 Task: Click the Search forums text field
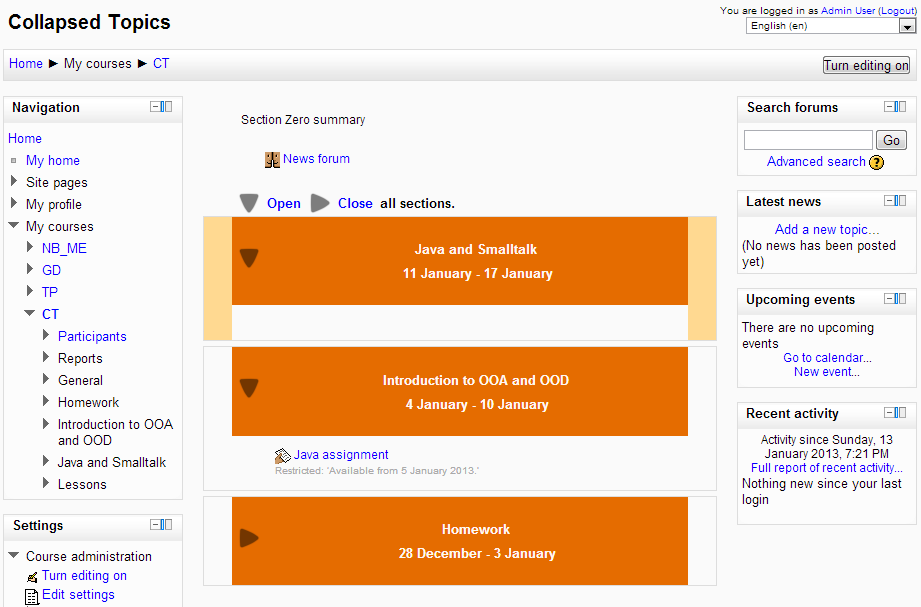(x=808, y=140)
